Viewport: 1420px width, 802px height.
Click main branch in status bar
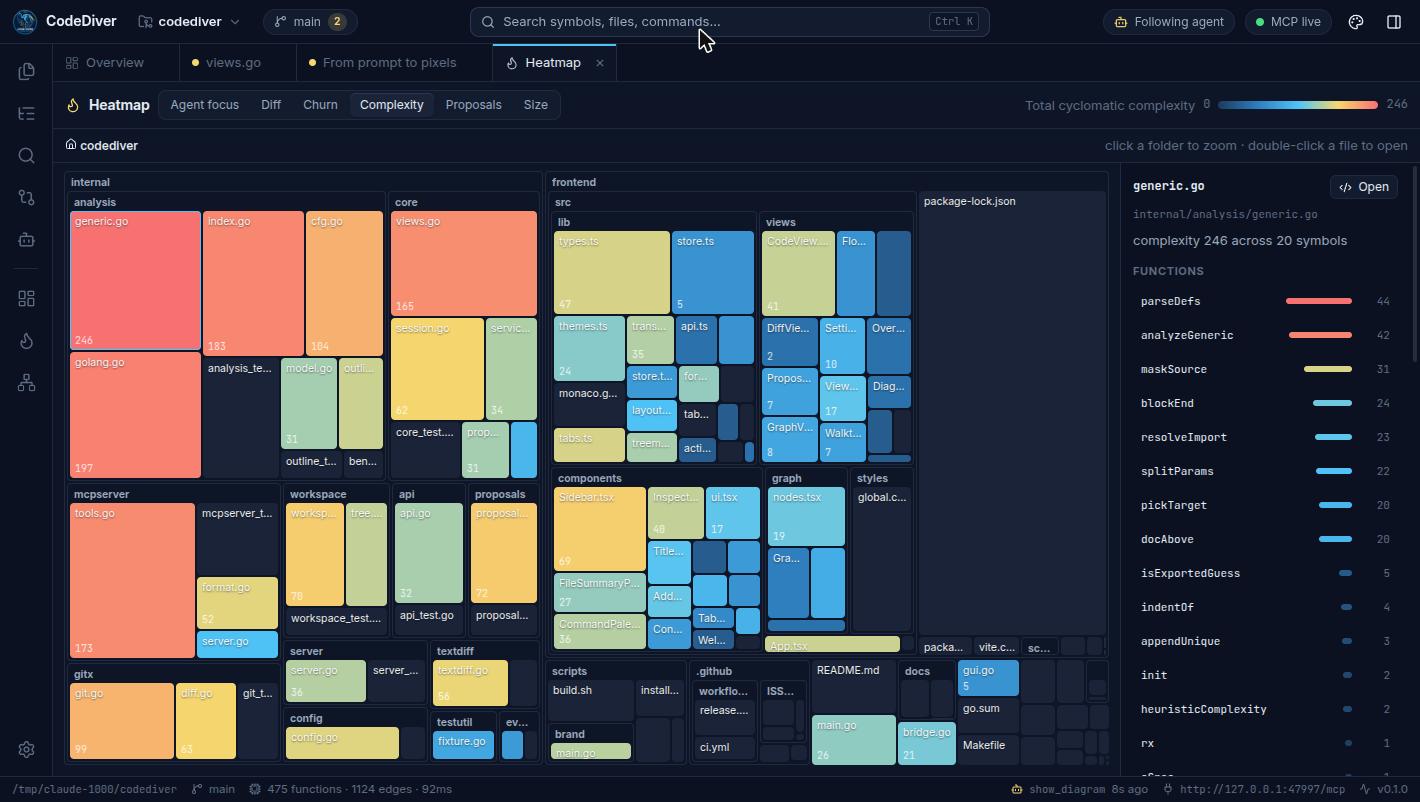click(x=213, y=789)
